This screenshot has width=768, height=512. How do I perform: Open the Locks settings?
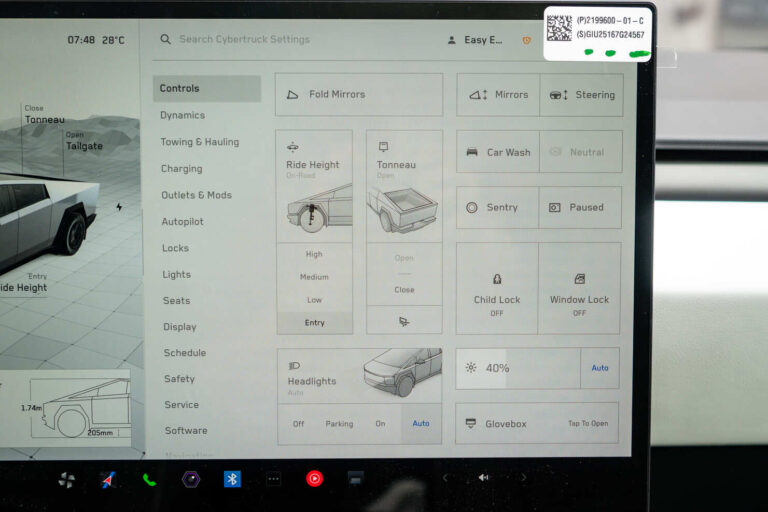[175, 248]
